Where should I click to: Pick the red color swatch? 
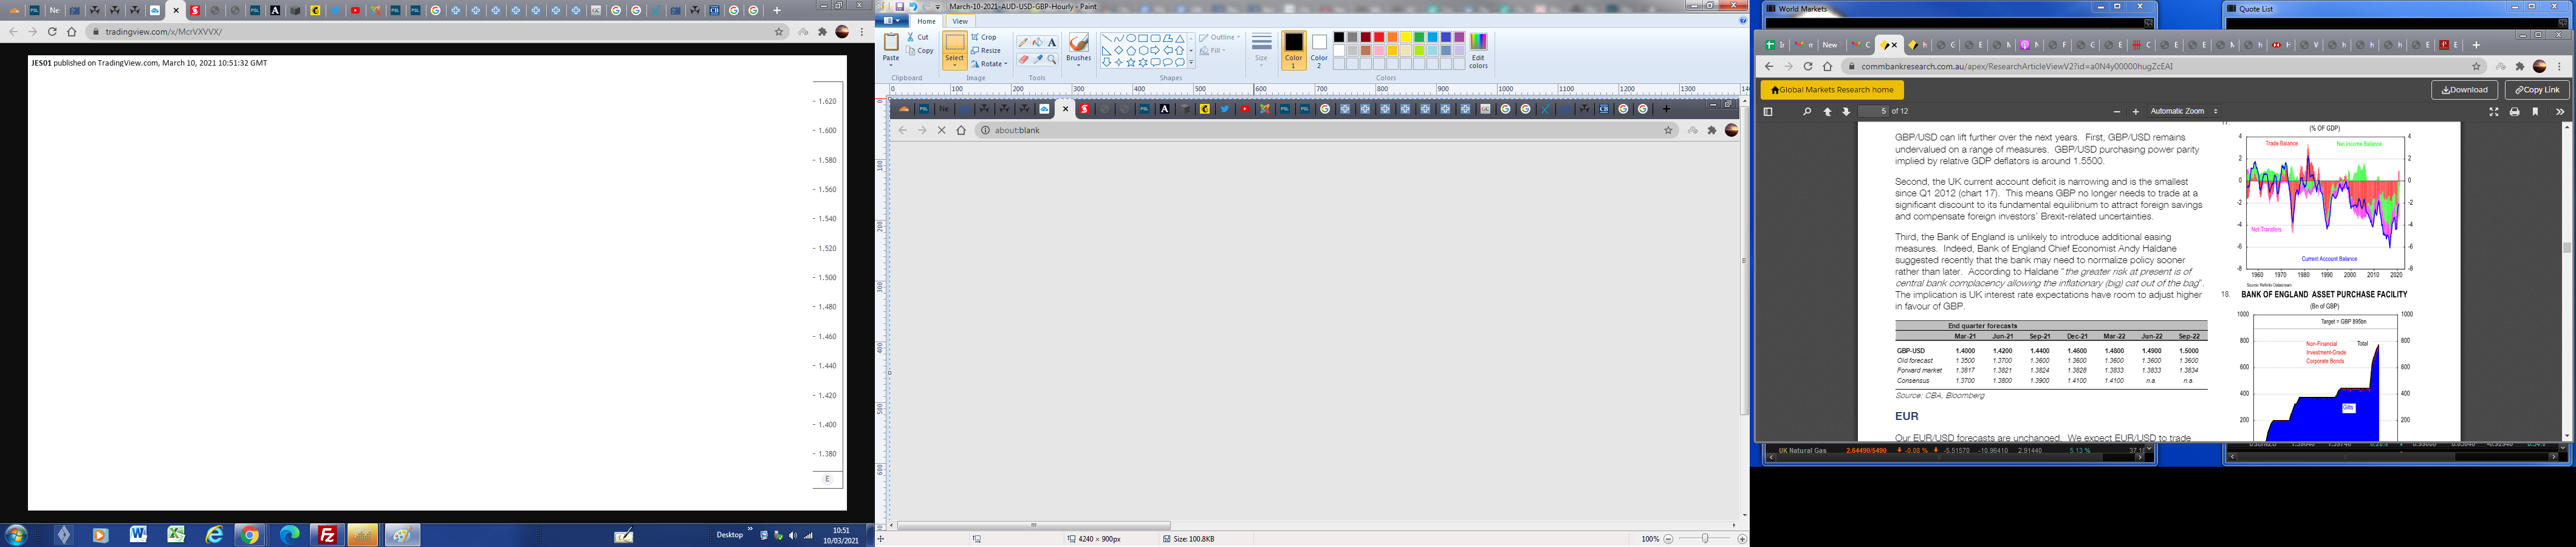point(1379,38)
